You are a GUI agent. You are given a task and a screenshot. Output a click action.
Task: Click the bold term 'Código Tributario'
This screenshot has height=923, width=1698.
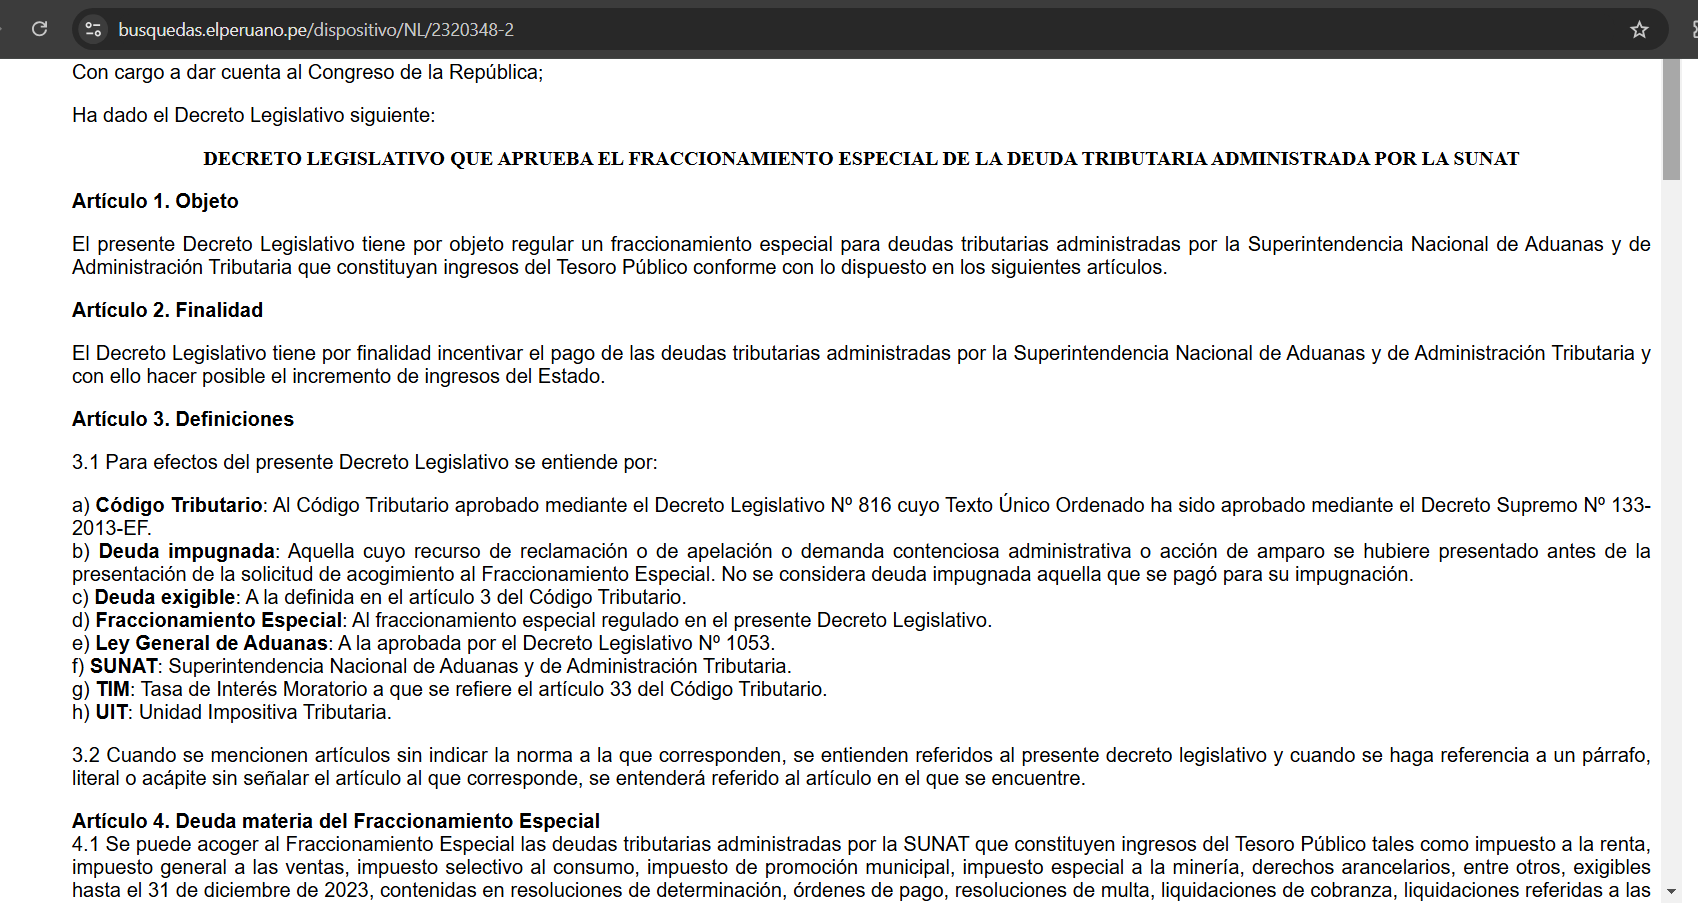point(179,505)
